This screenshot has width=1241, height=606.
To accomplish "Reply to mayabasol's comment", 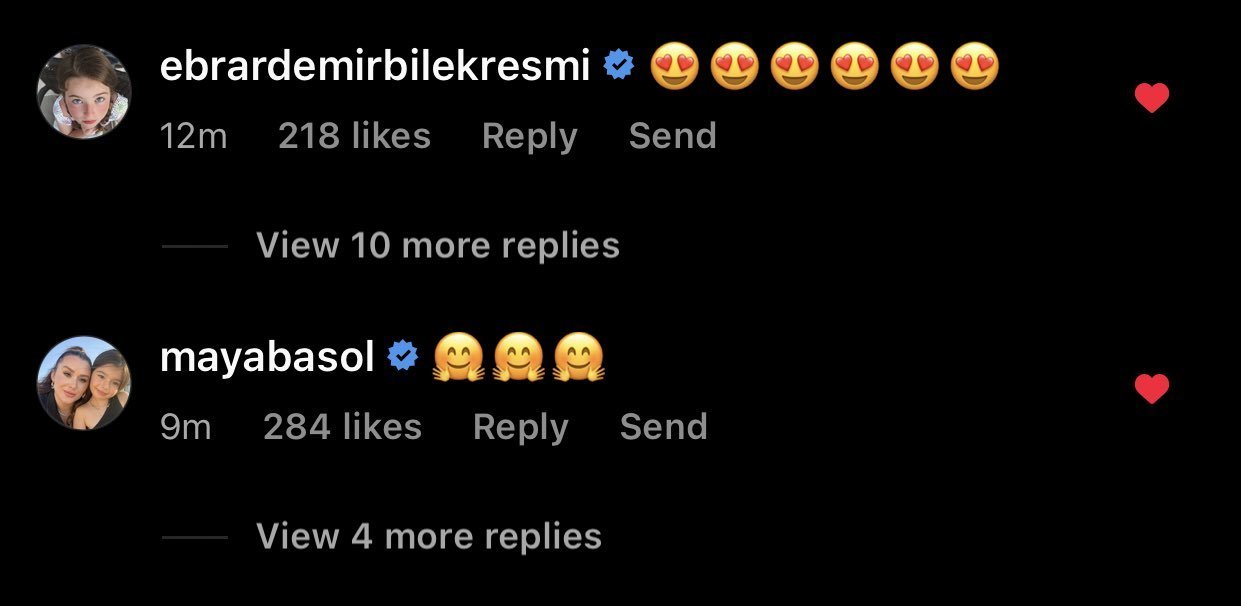I will pos(520,428).
